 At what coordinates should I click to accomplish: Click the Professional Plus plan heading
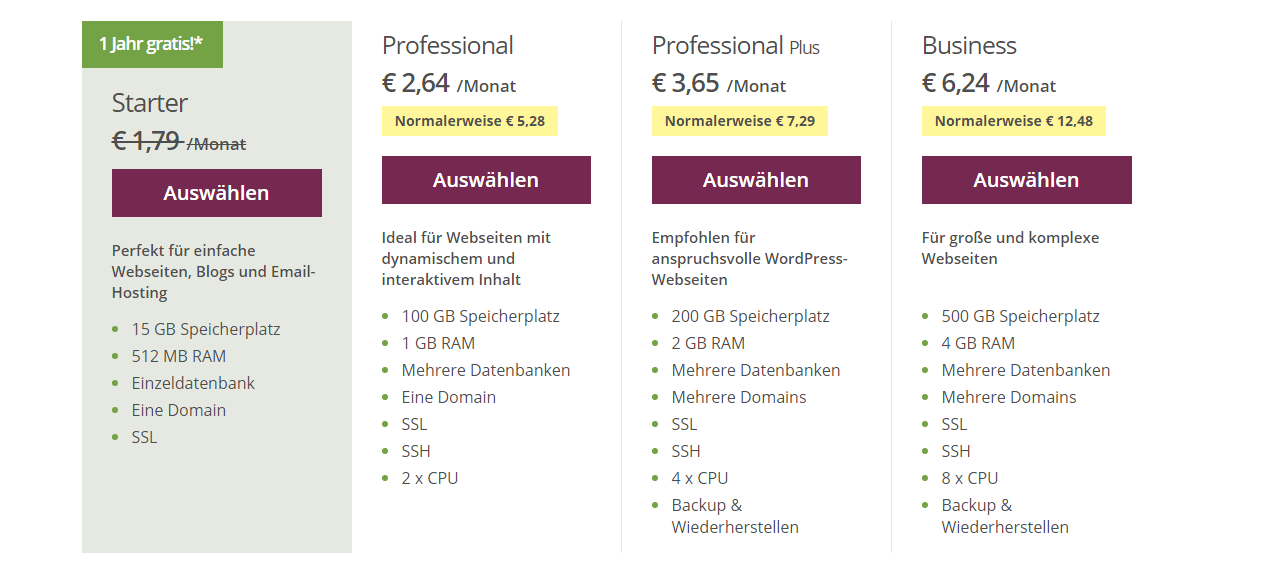click(x=735, y=46)
